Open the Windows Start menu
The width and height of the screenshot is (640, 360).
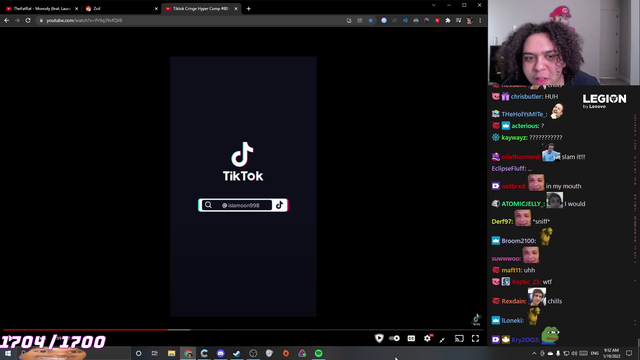click(x=8, y=353)
